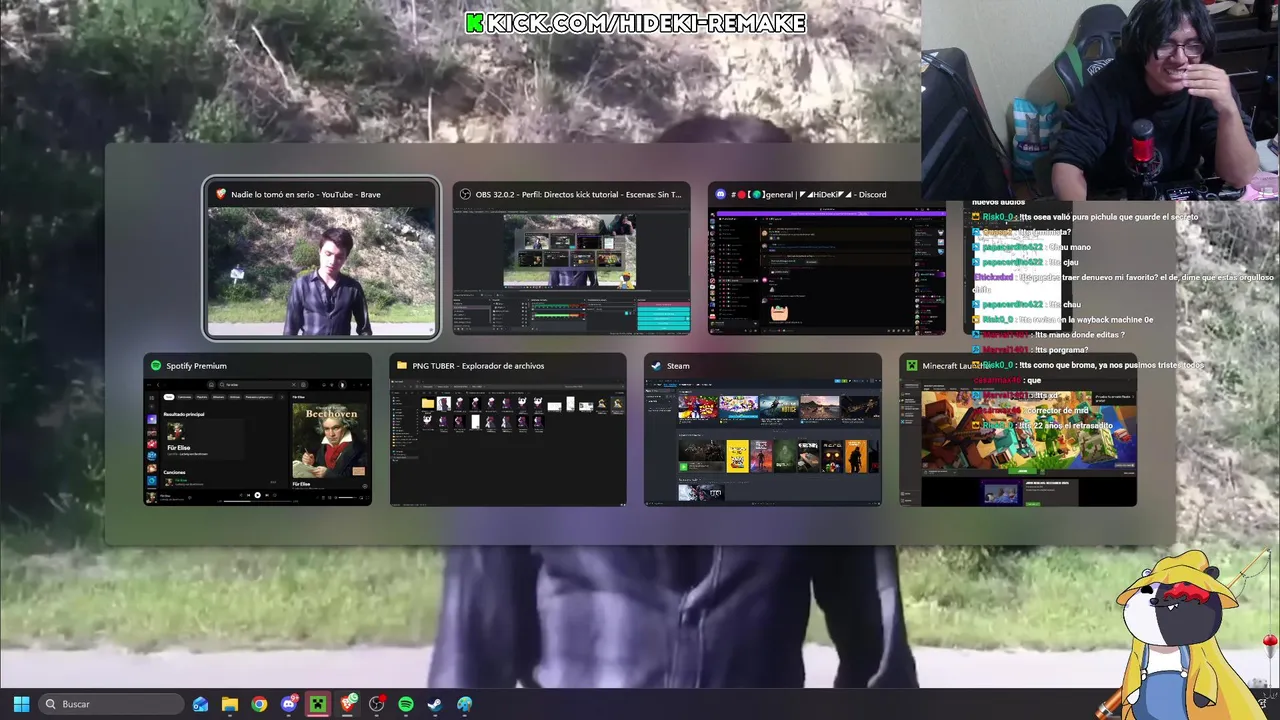Open File Explorer from the taskbar

coord(230,704)
